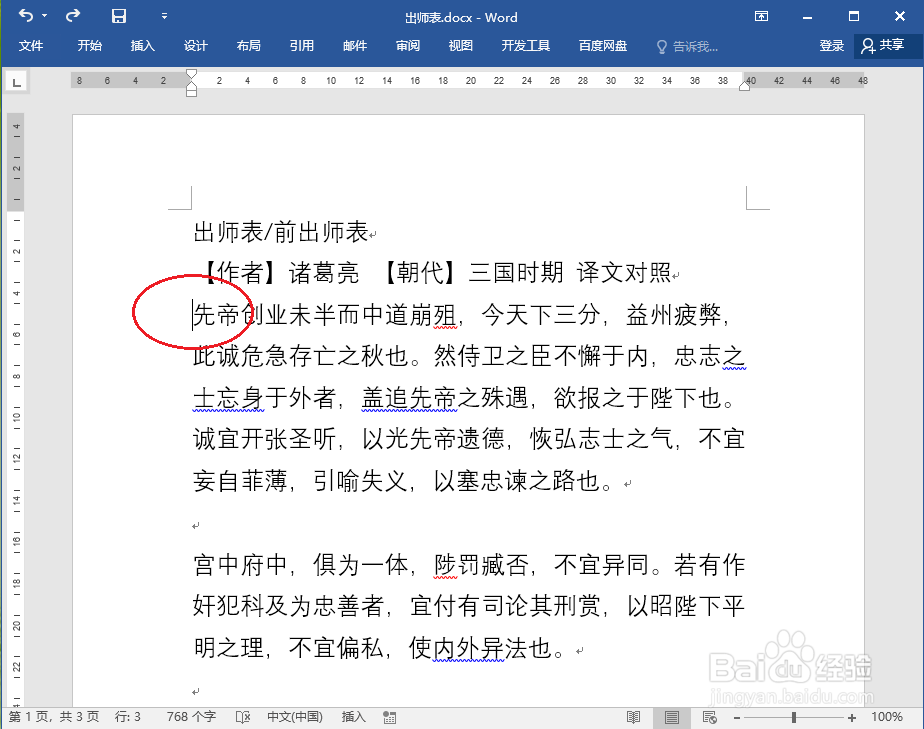Switch to the 插入 ribbon tab
This screenshot has height=729, width=924.
click(142, 45)
